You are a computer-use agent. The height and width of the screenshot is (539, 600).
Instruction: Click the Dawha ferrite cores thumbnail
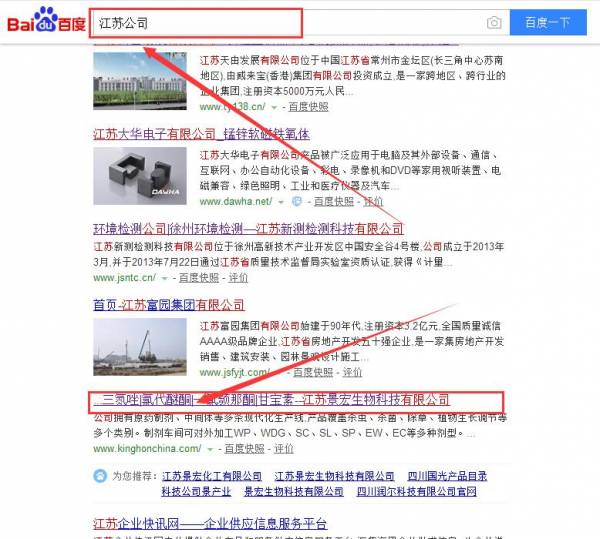click(140, 176)
